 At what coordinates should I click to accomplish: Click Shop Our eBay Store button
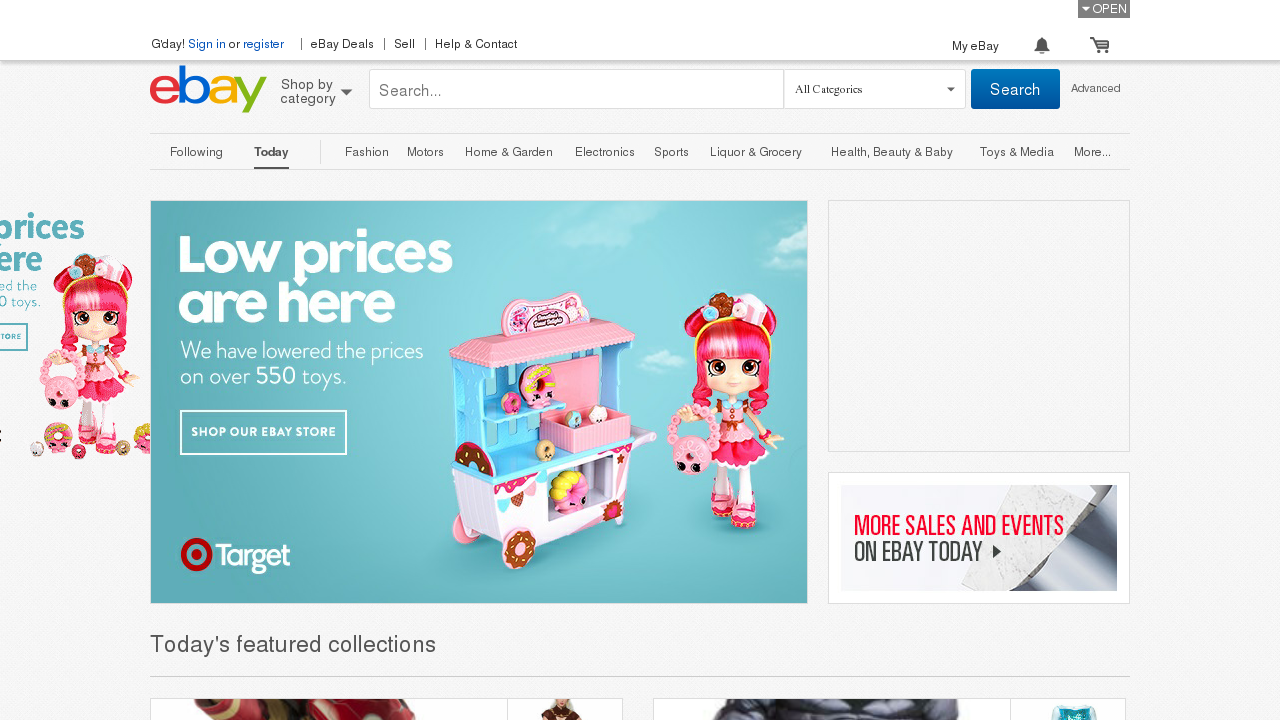[x=263, y=432]
